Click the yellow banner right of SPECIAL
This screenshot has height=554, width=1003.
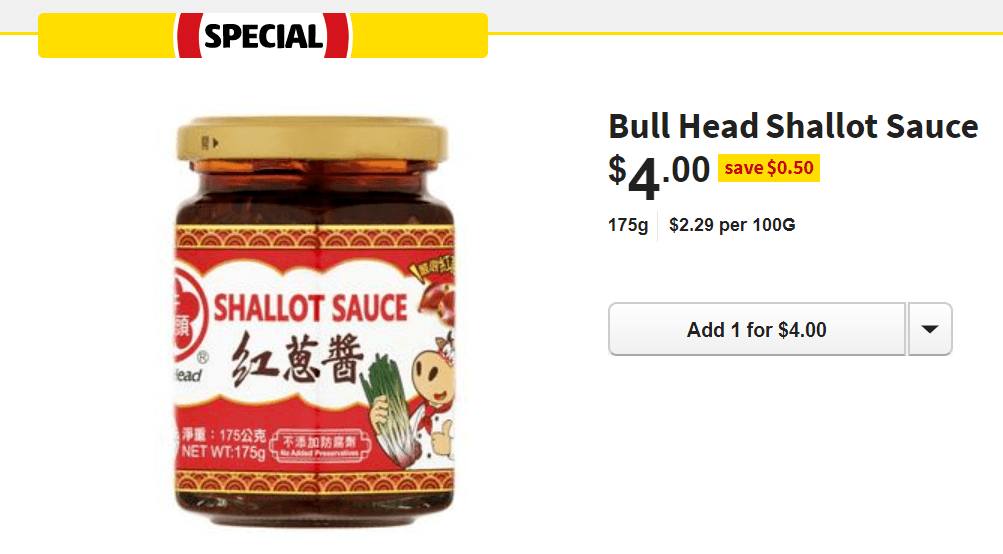click(x=420, y=36)
